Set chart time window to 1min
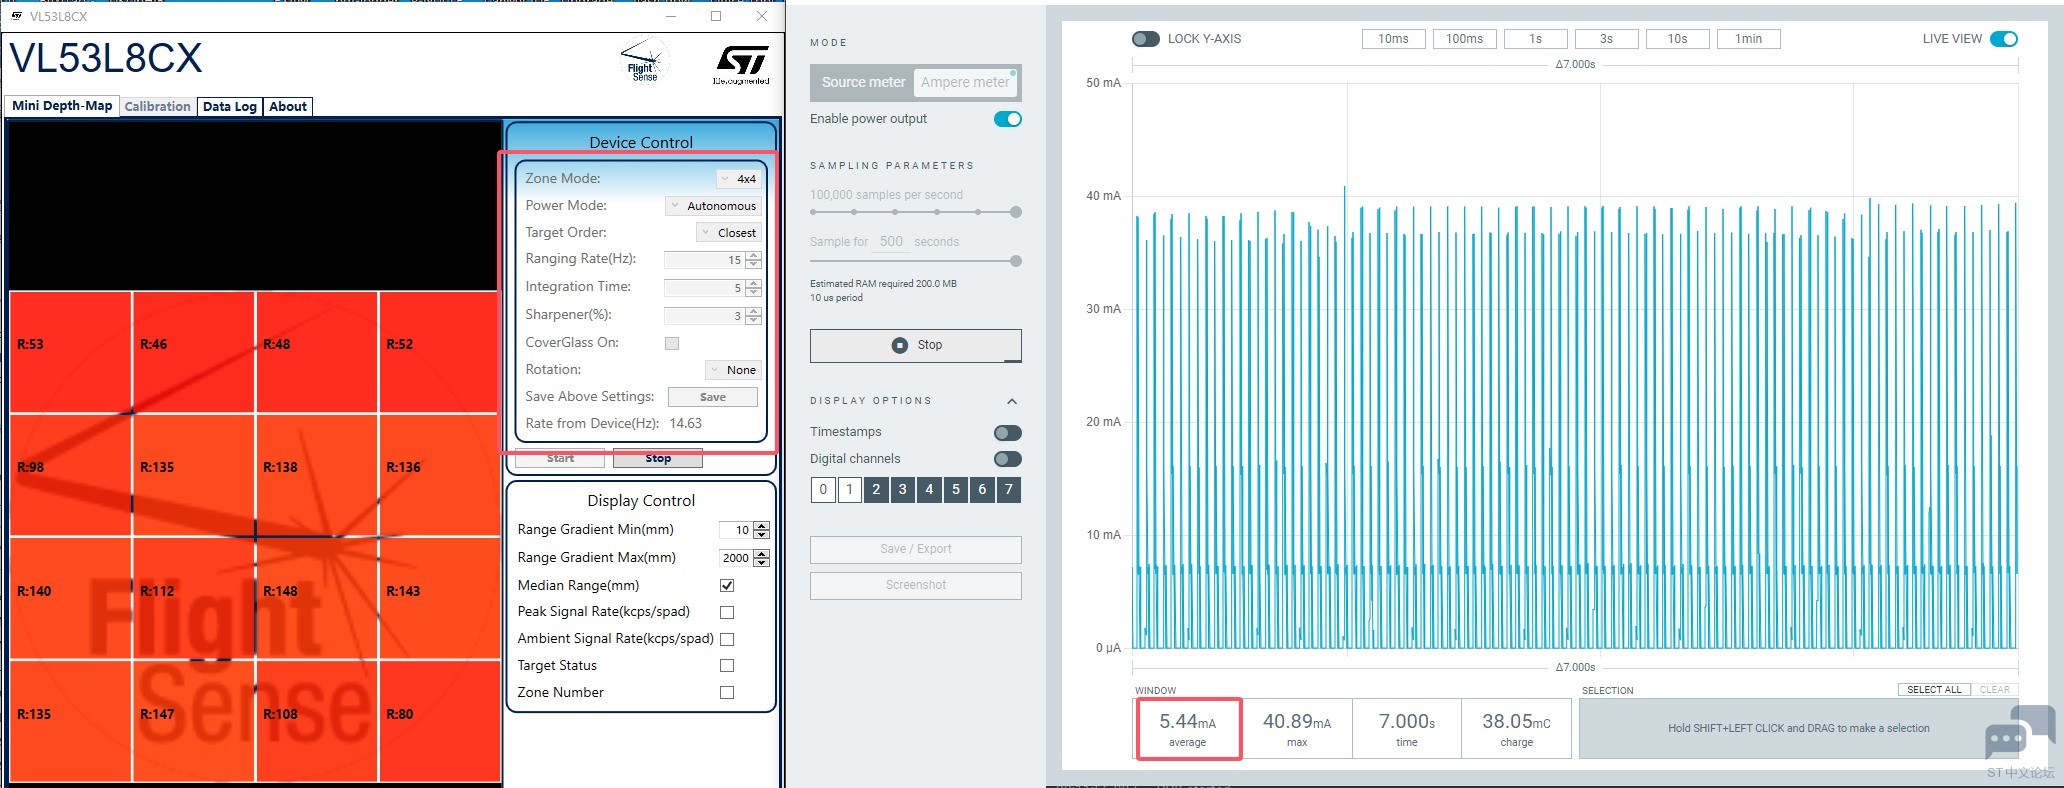This screenshot has width=2064, height=788. click(x=1748, y=39)
